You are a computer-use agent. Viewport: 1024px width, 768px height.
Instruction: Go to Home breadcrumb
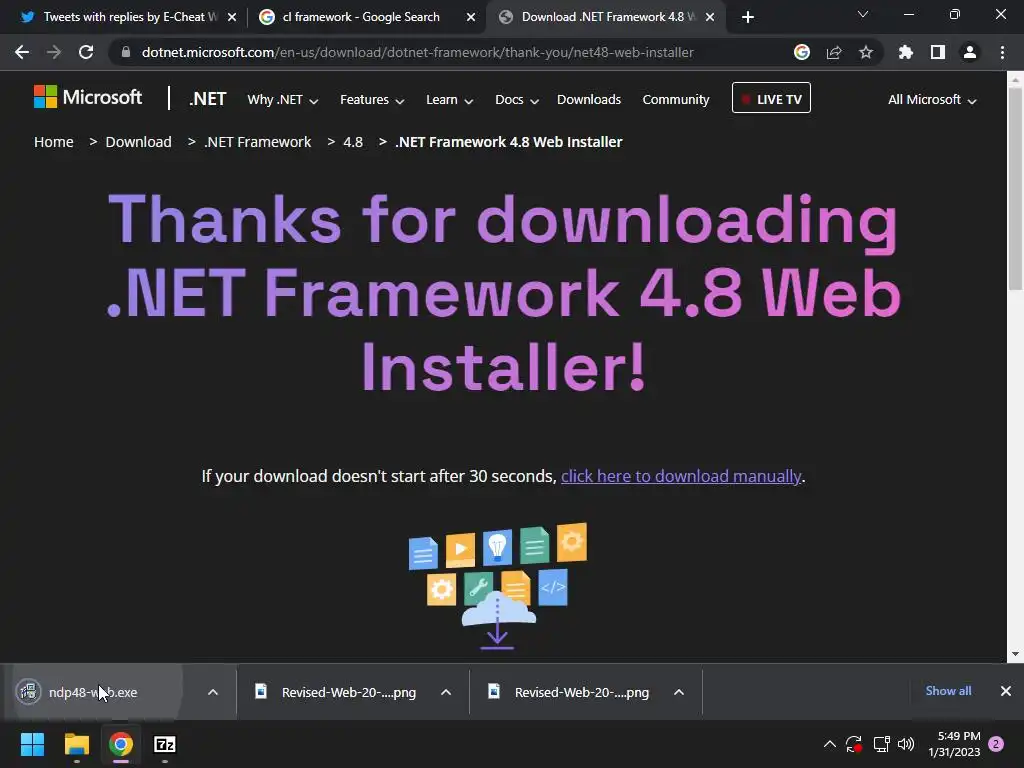click(x=54, y=142)
